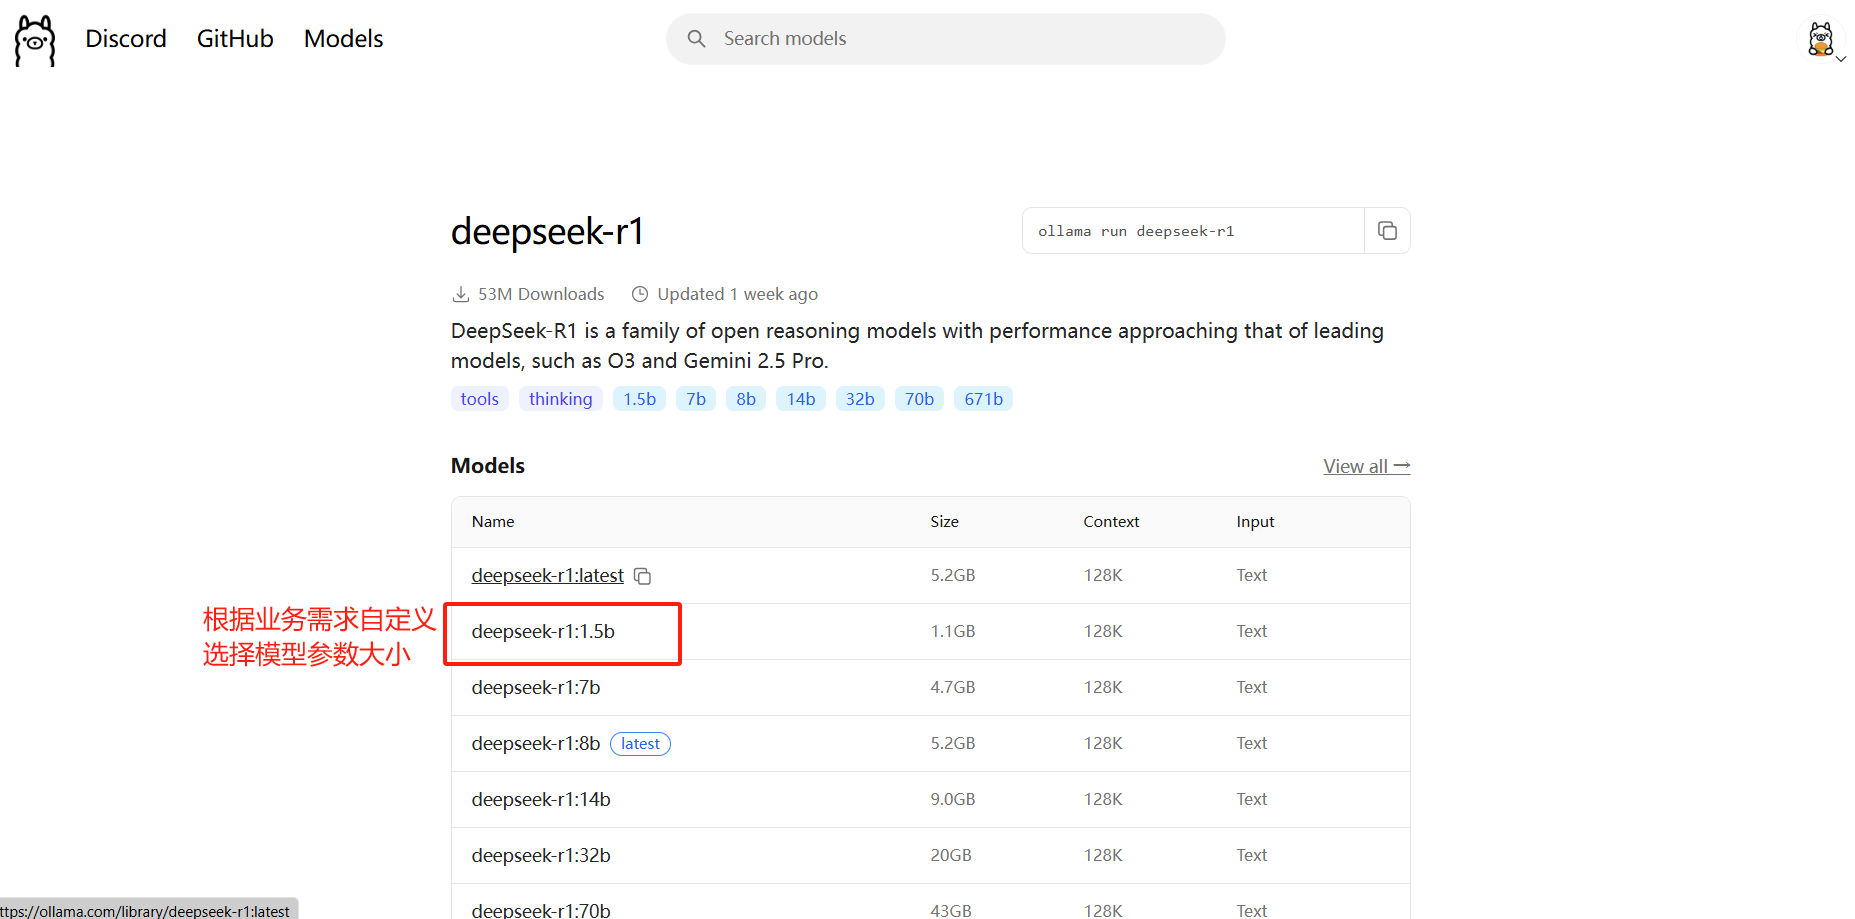Open the deepseek-r1:1.5b model
The width and height of the screenshot is (1855, 919).
pos(543,631)
